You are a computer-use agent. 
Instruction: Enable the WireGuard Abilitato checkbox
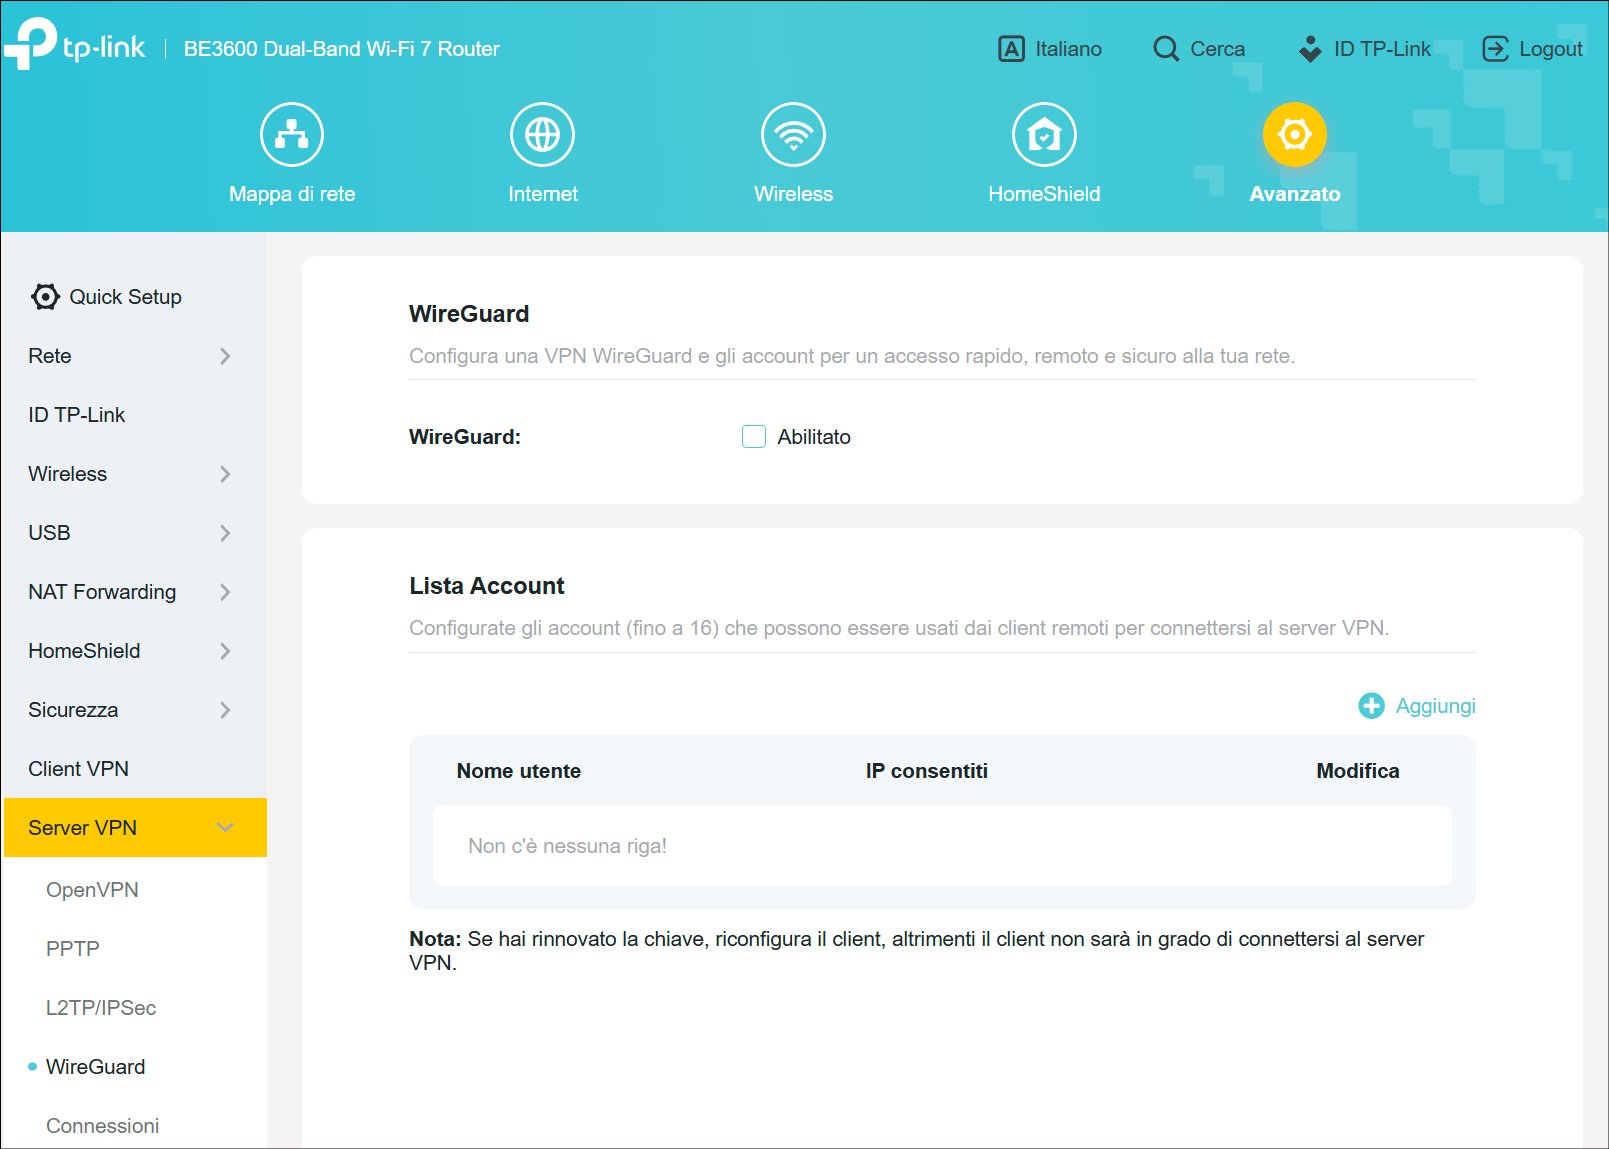pos(754,437)
